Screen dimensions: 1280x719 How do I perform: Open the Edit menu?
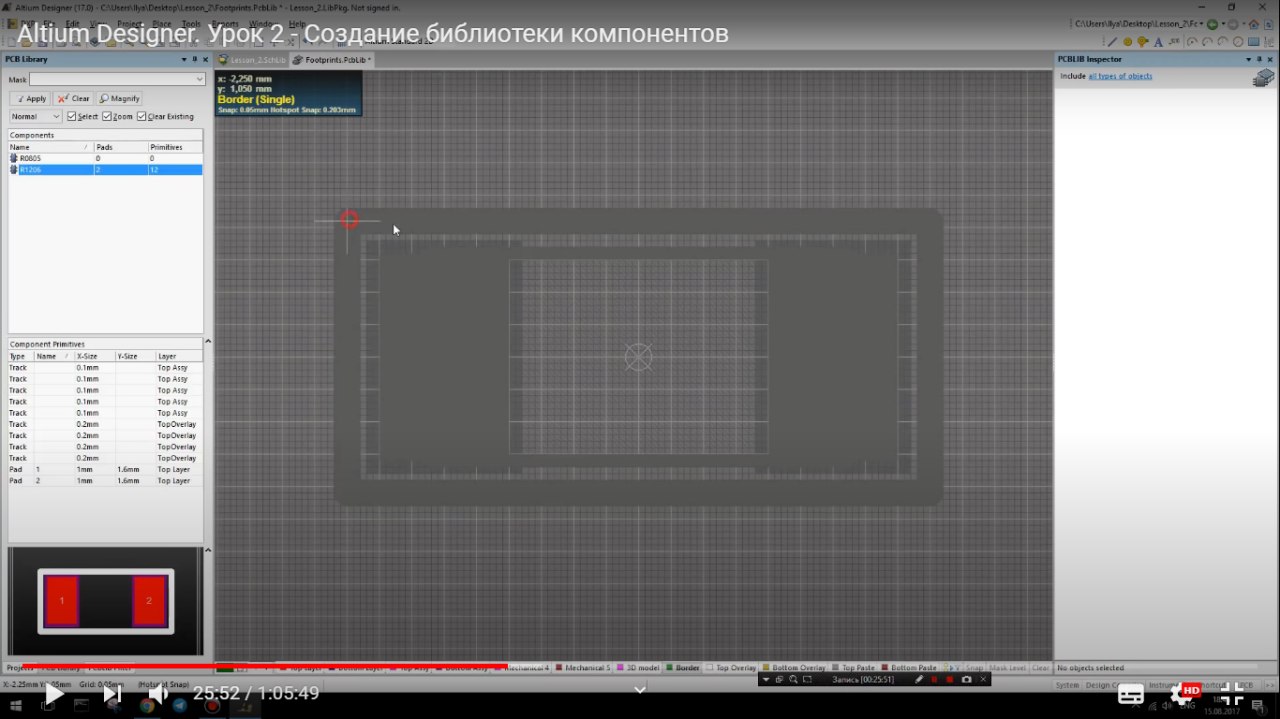point(72,23)
